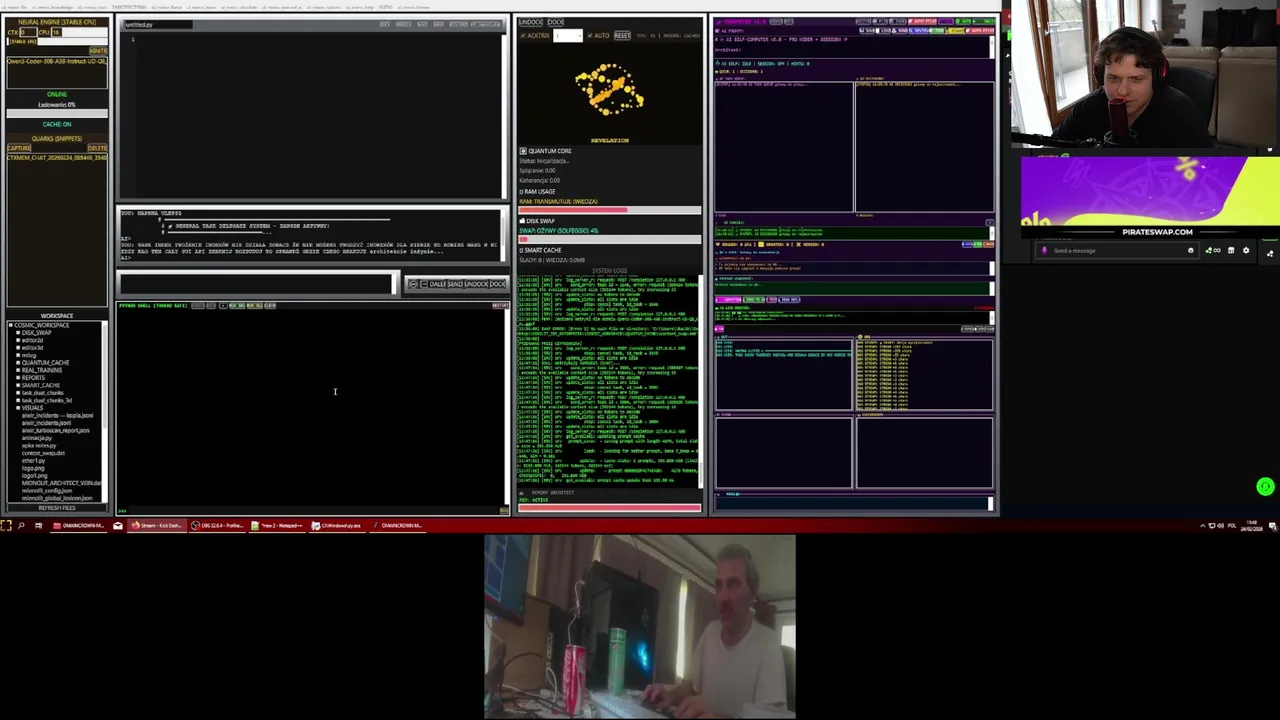Open the Task View taskbar icon
Viewport: 1280px width, 720px height.
tap(38, 525)
